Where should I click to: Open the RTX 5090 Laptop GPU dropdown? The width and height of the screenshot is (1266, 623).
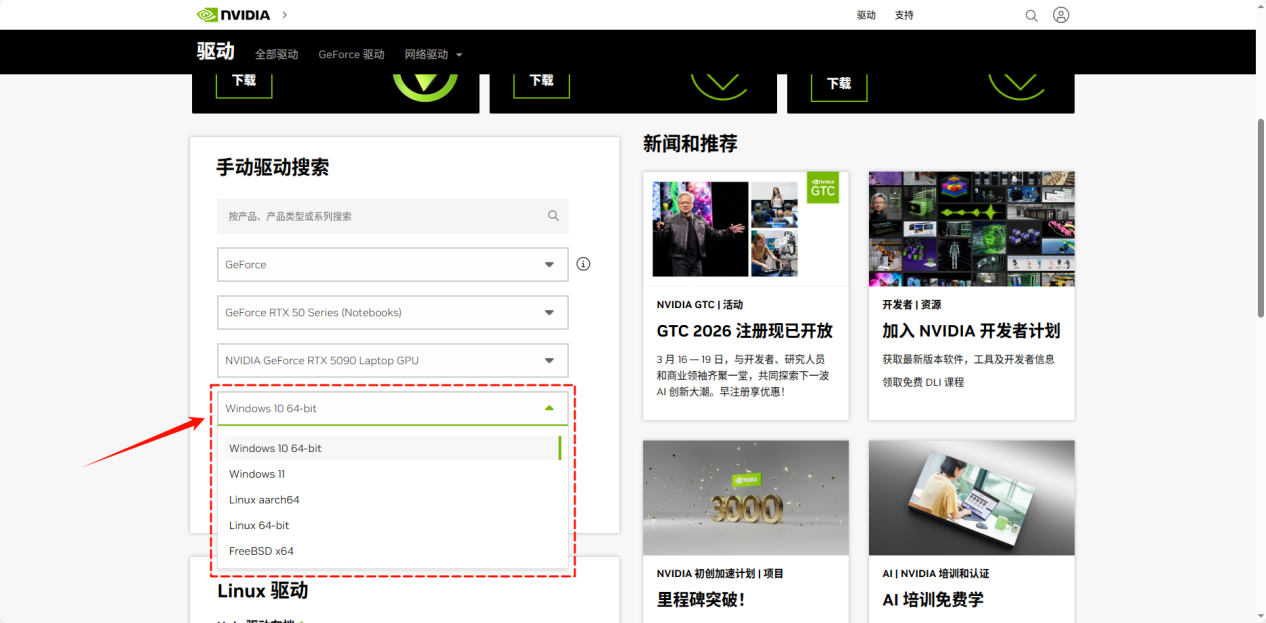[392, 361]
